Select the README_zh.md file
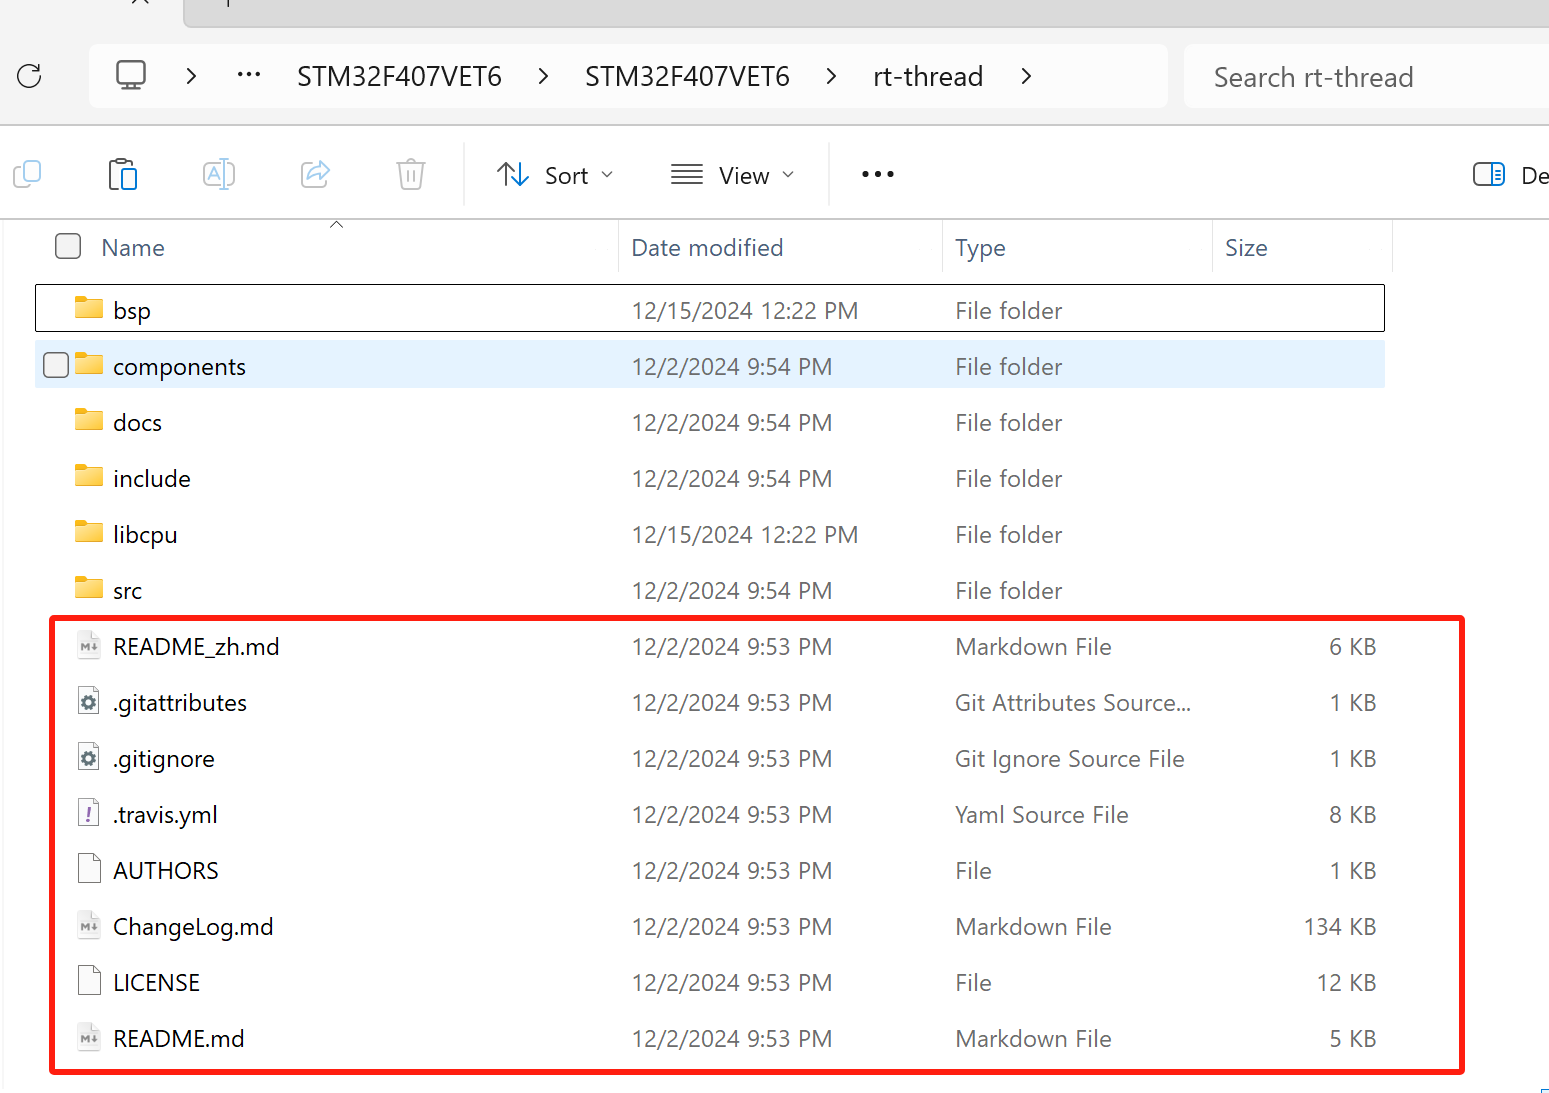1549x1093 pixels. pos(196,647)
